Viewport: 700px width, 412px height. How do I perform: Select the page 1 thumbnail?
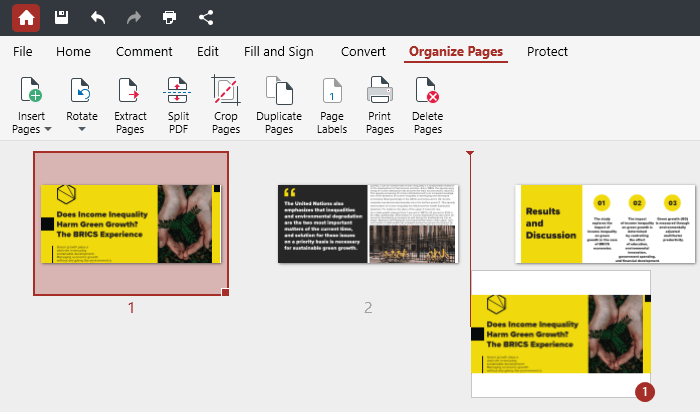point(131,224)
